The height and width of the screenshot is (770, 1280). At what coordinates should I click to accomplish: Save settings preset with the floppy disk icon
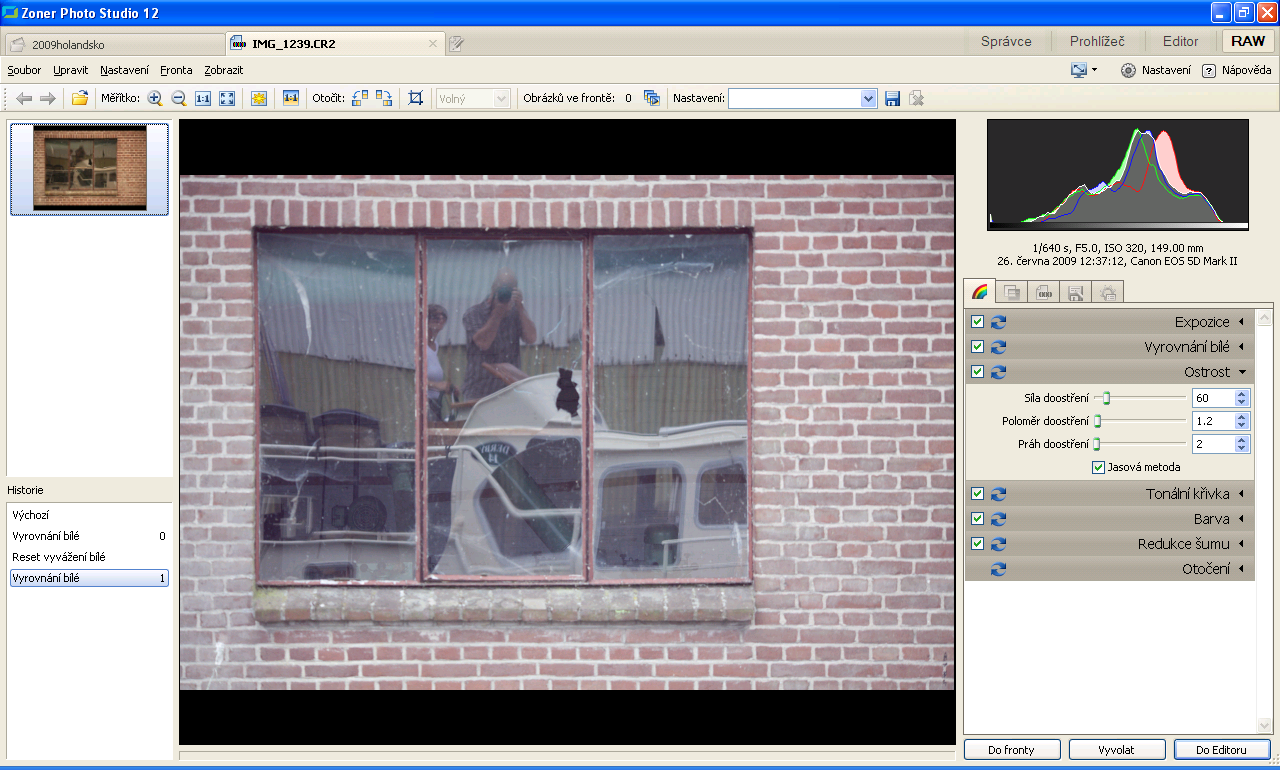point(893,98)
